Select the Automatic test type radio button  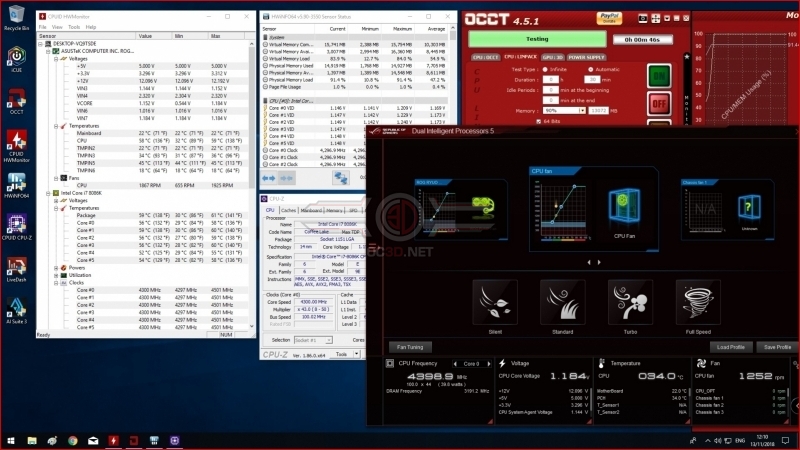pos(590,69)
